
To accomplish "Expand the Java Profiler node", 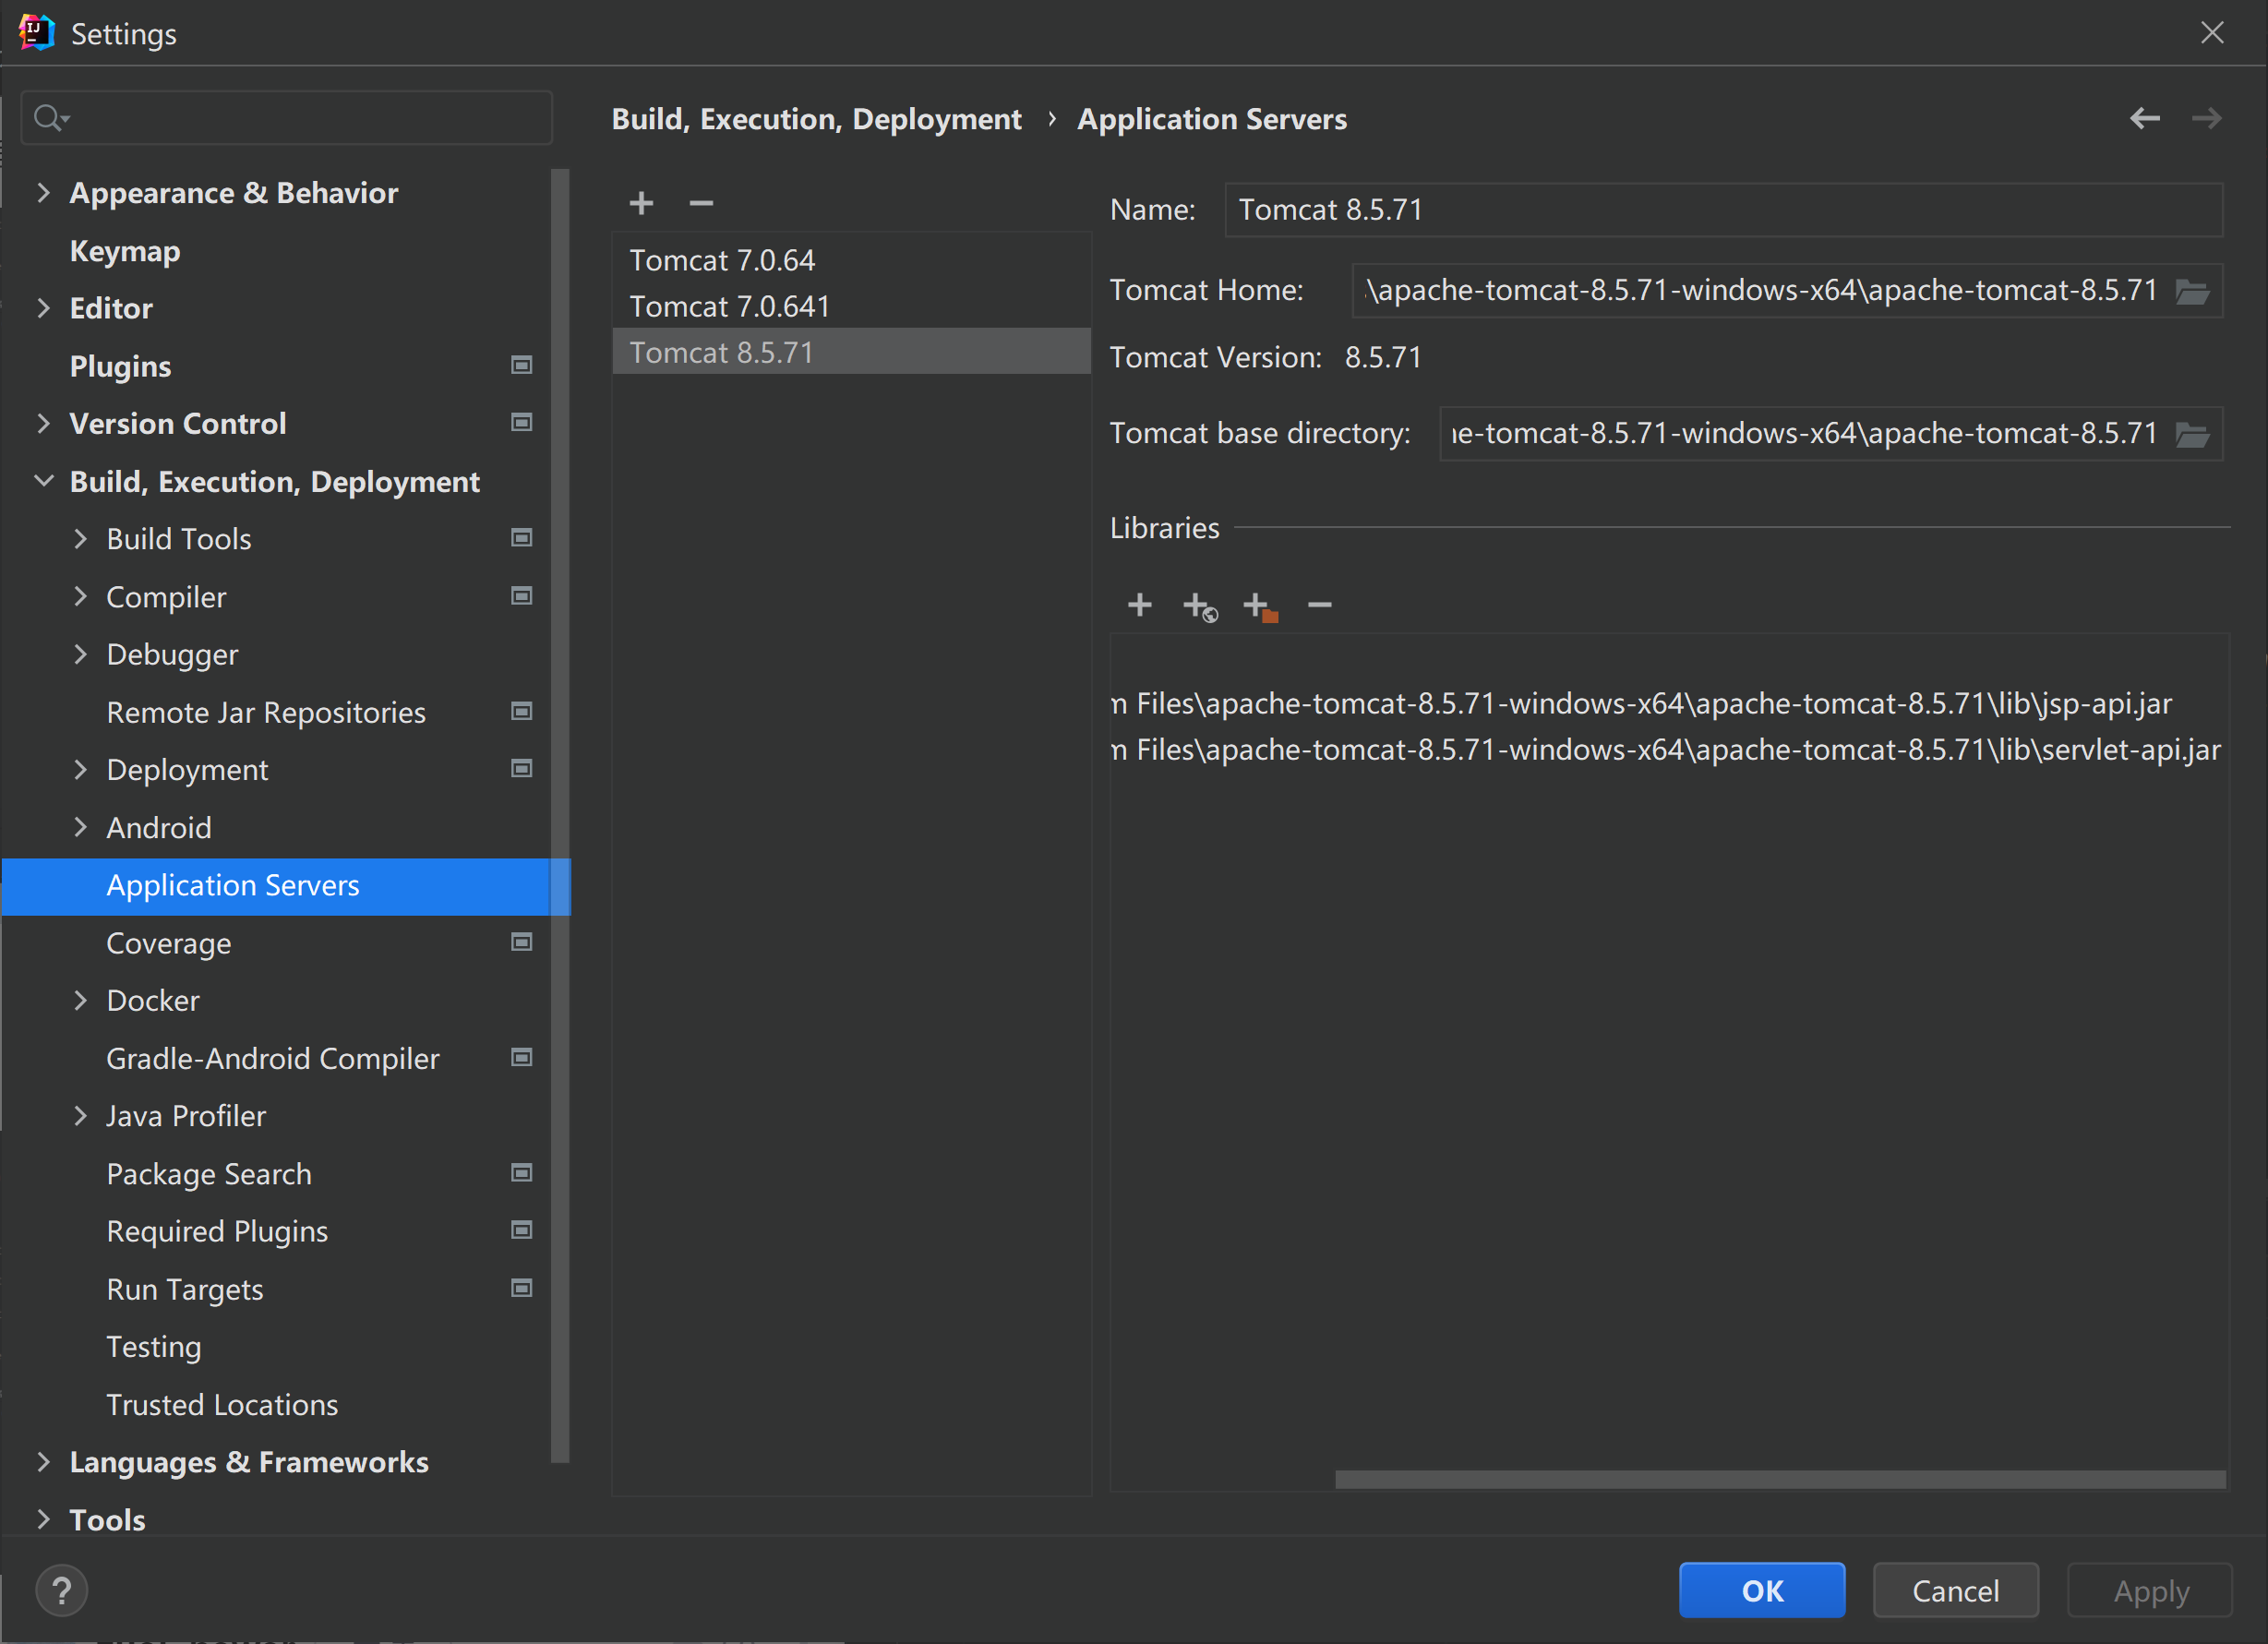I will 81,1116.
